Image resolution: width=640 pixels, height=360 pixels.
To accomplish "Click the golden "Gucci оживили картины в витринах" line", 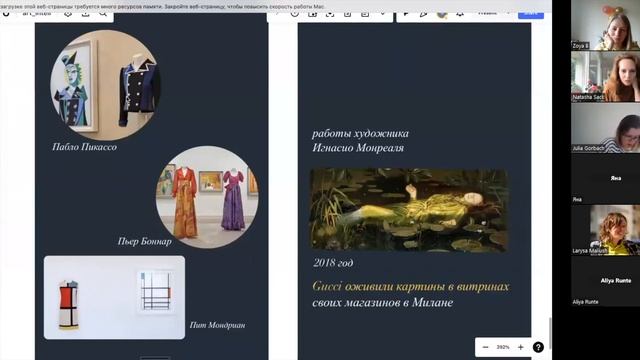I will pyautogui.click(x=411, y=287).
